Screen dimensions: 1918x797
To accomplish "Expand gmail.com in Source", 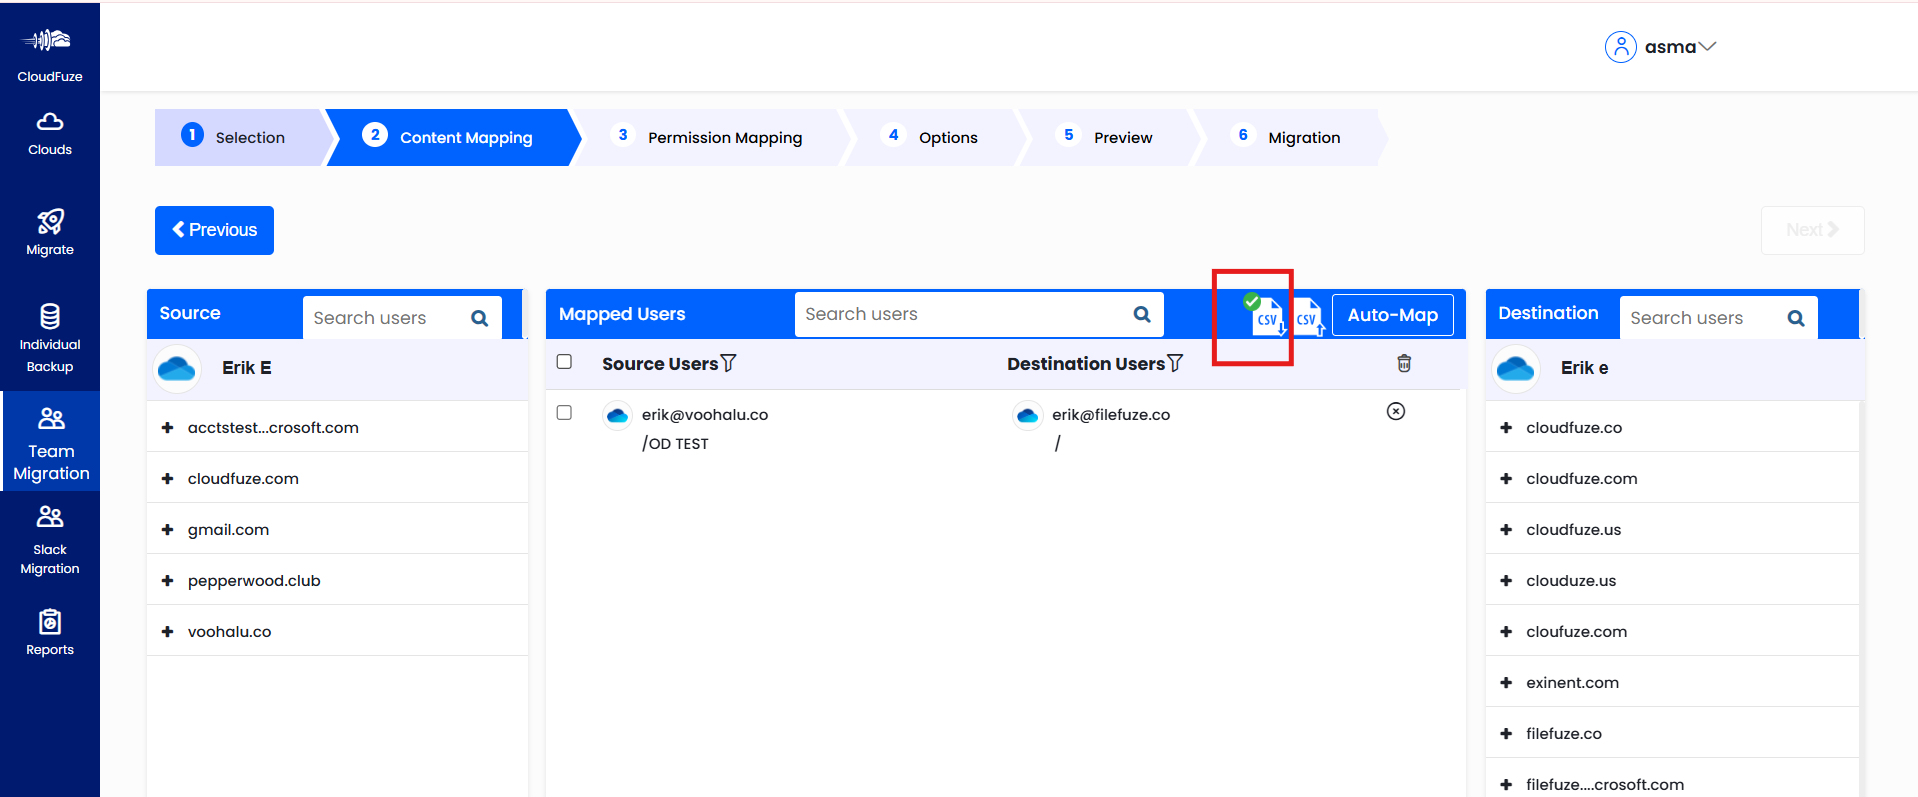I will [x=167, y=530].
